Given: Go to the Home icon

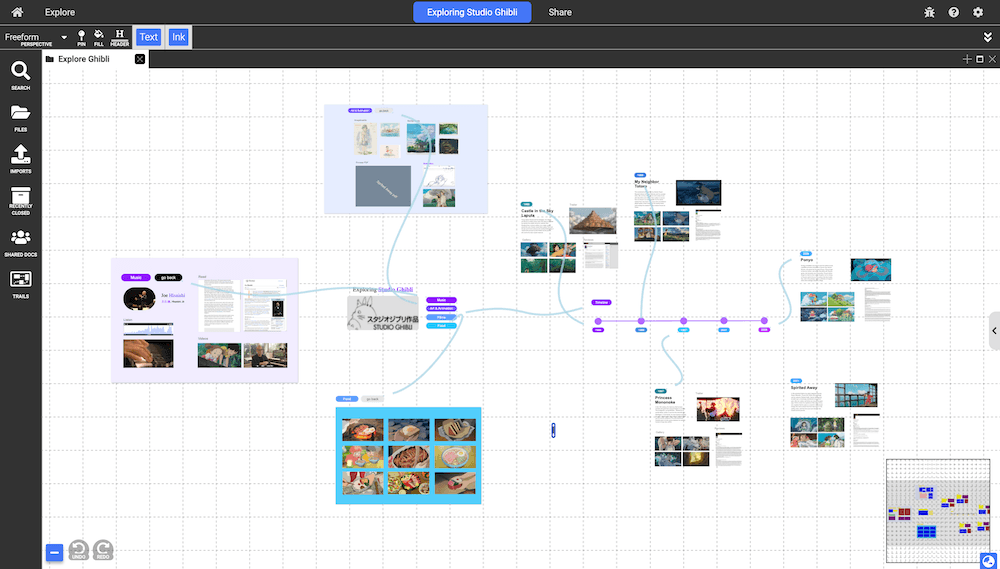Looking at the screenshot, I should point(17,12).
